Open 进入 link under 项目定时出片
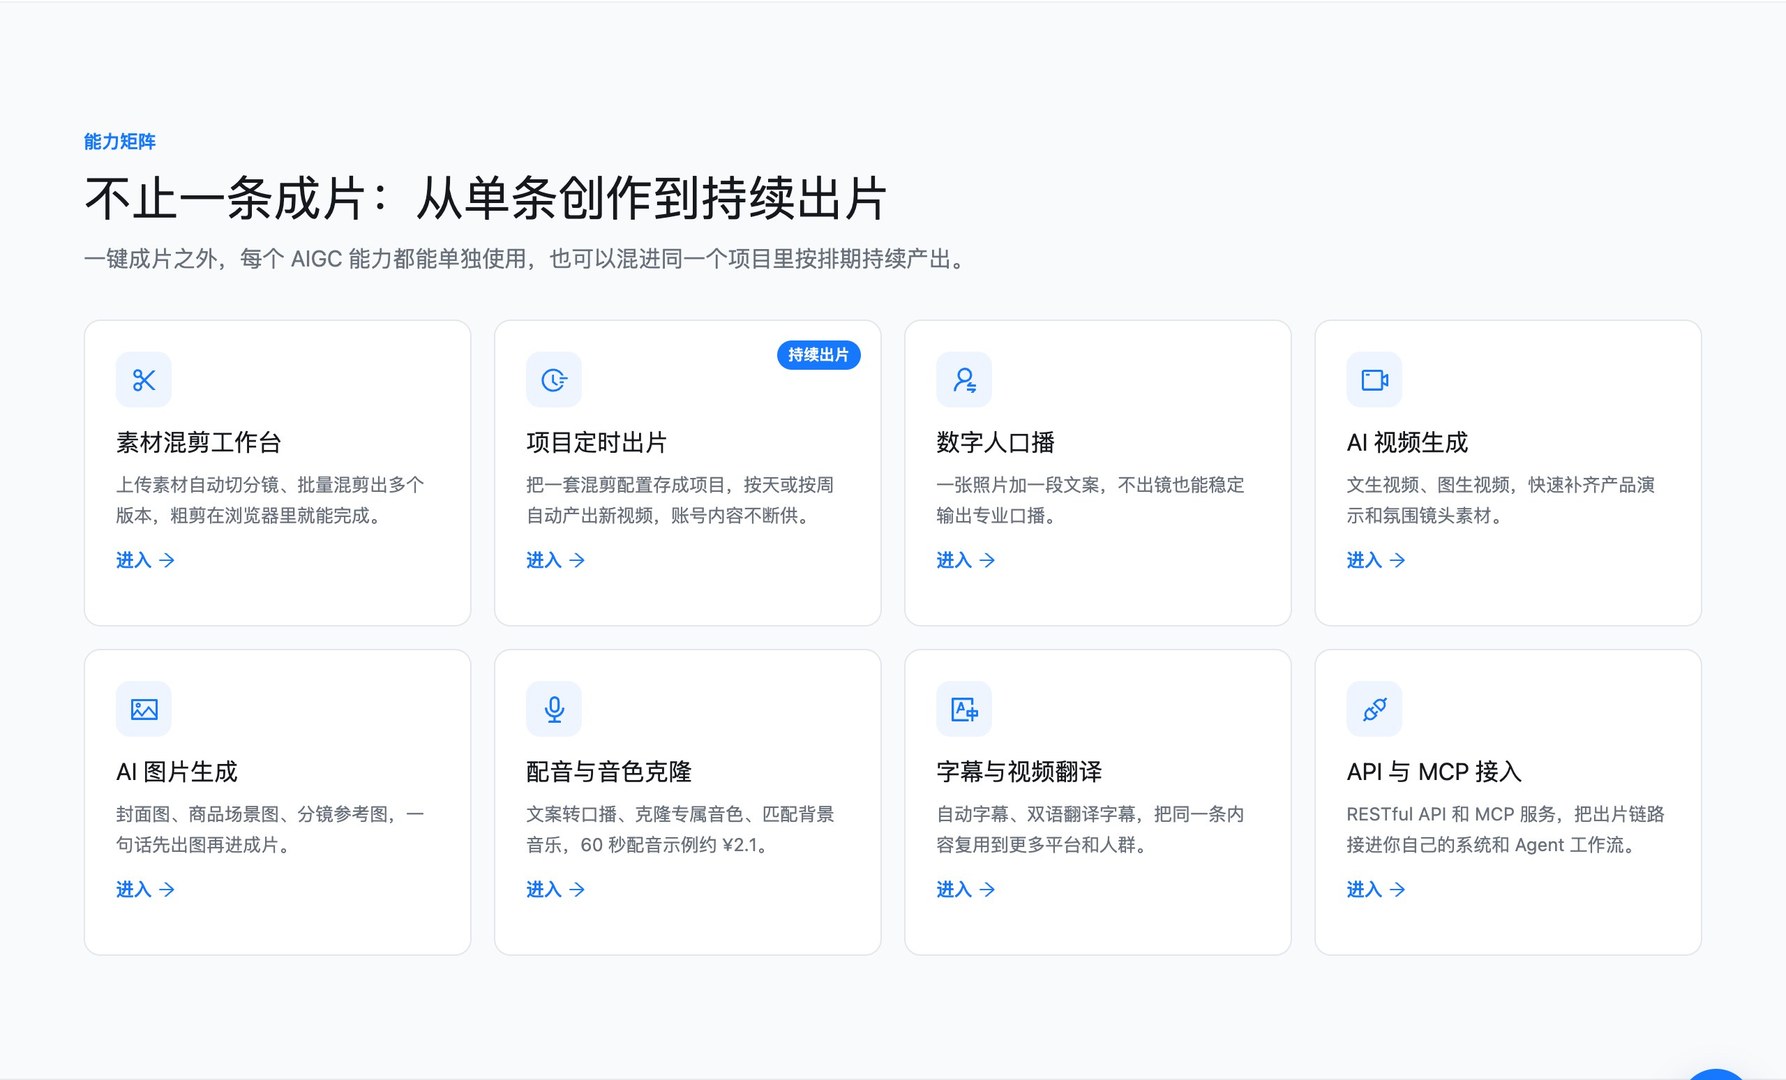Image resolution: width=1786 pixels, height=1080 pixels. click(556, 560)
